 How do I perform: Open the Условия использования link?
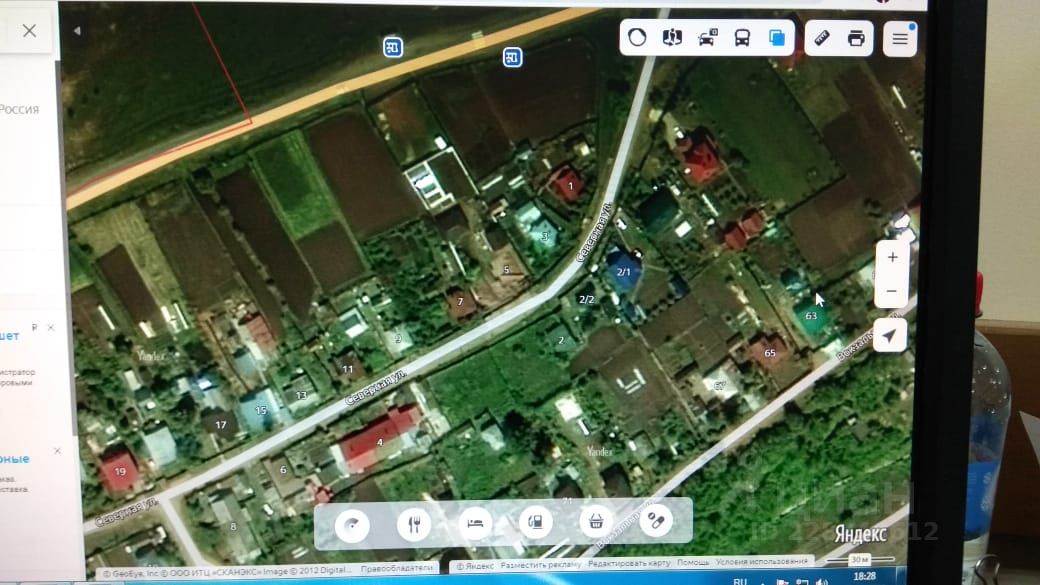[762, 562]
